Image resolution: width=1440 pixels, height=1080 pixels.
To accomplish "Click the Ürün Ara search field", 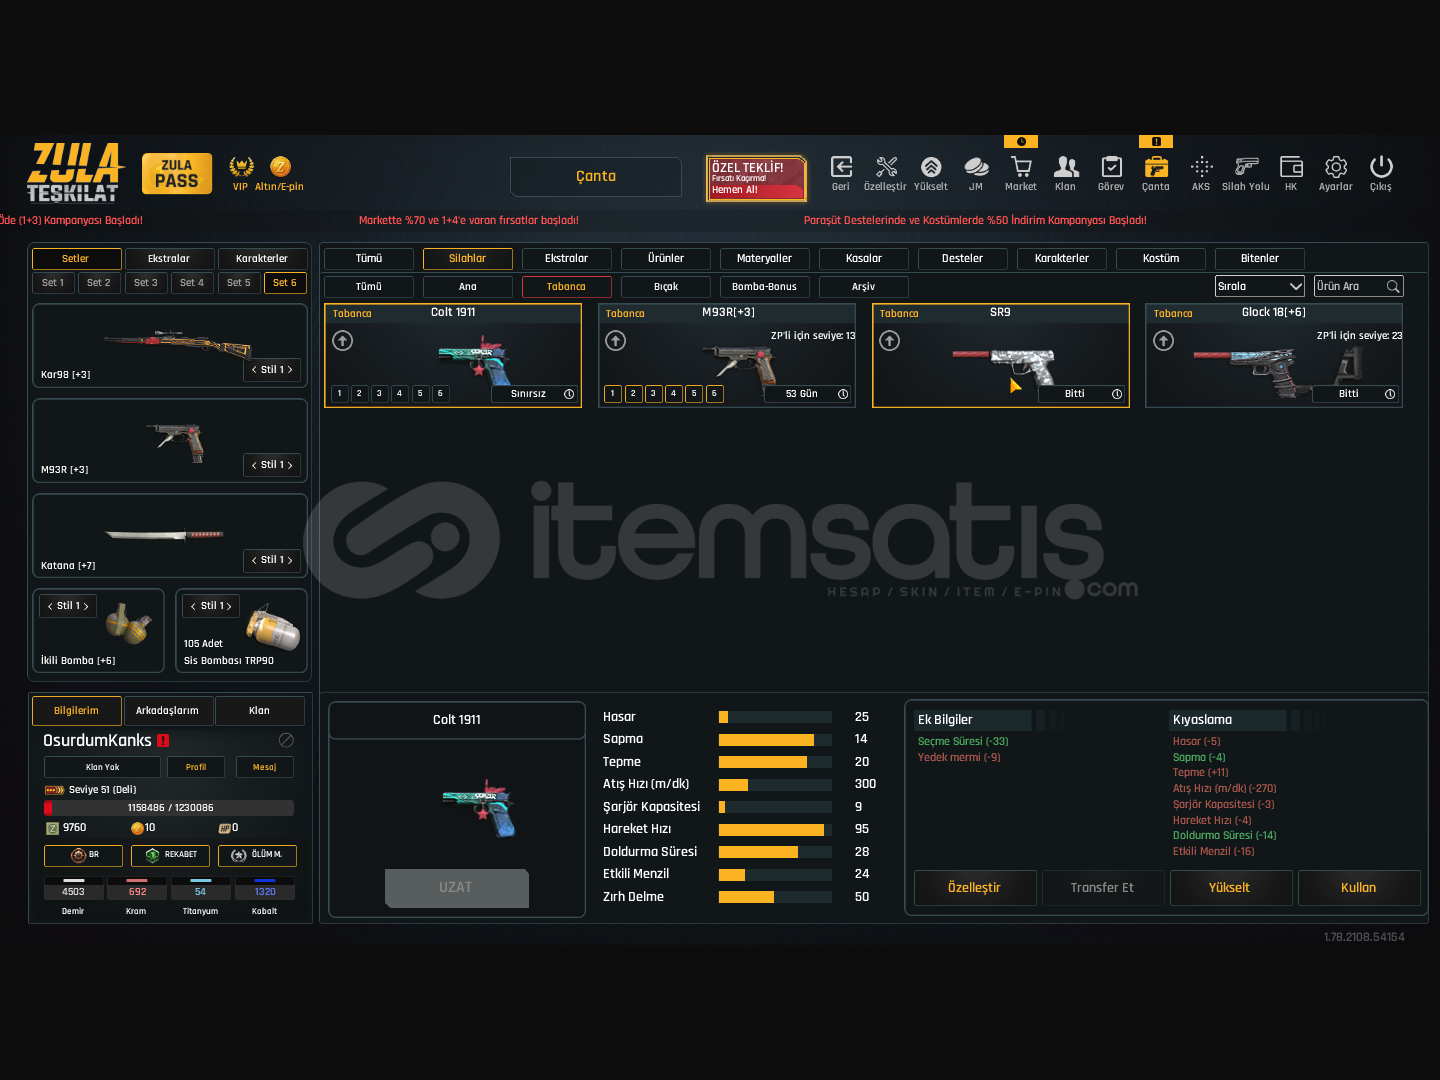I will pyautogui.click(x=1359, y=287).
